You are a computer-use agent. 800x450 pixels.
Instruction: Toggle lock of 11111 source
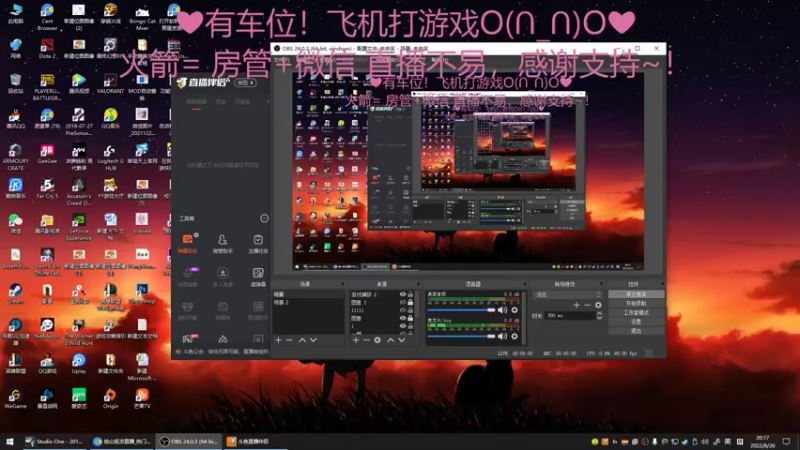click(x=410, y=310)
